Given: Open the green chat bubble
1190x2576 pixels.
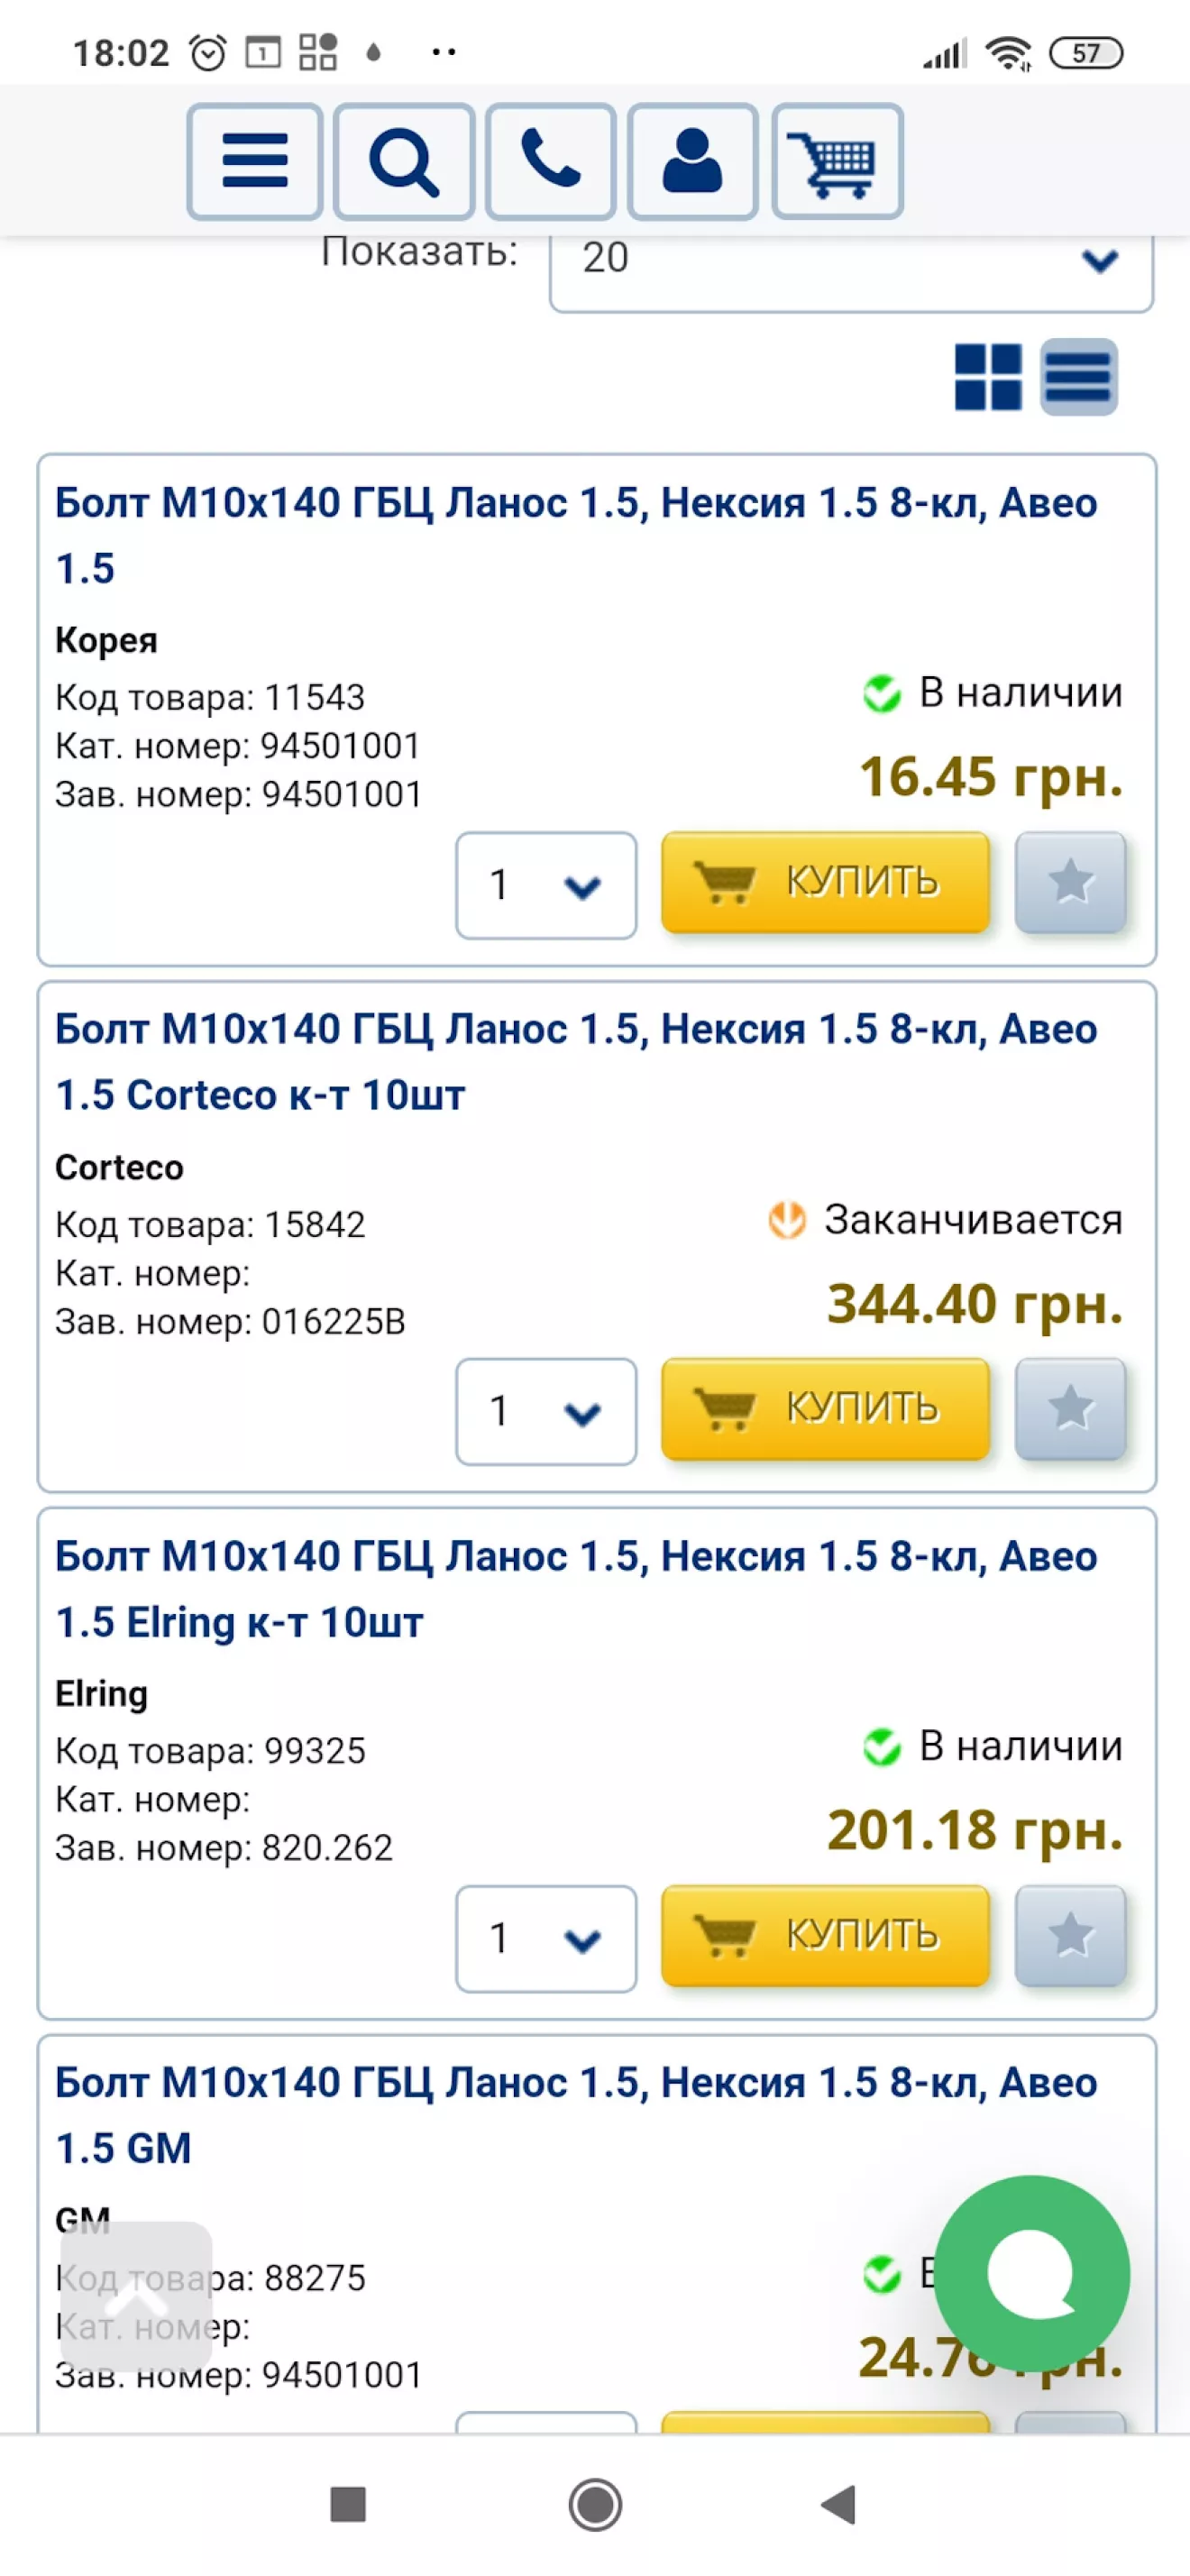Looking at the screenshot, I should 1031,2274.
